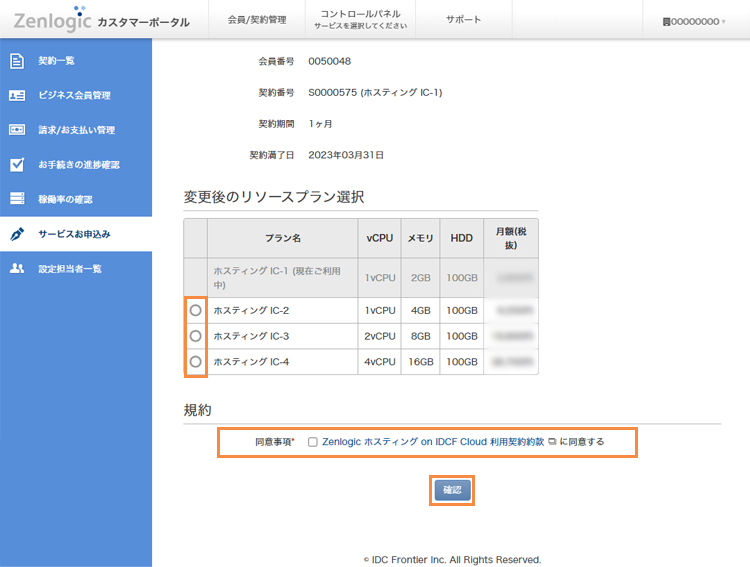Click the vCPU column header

point(380,238)
